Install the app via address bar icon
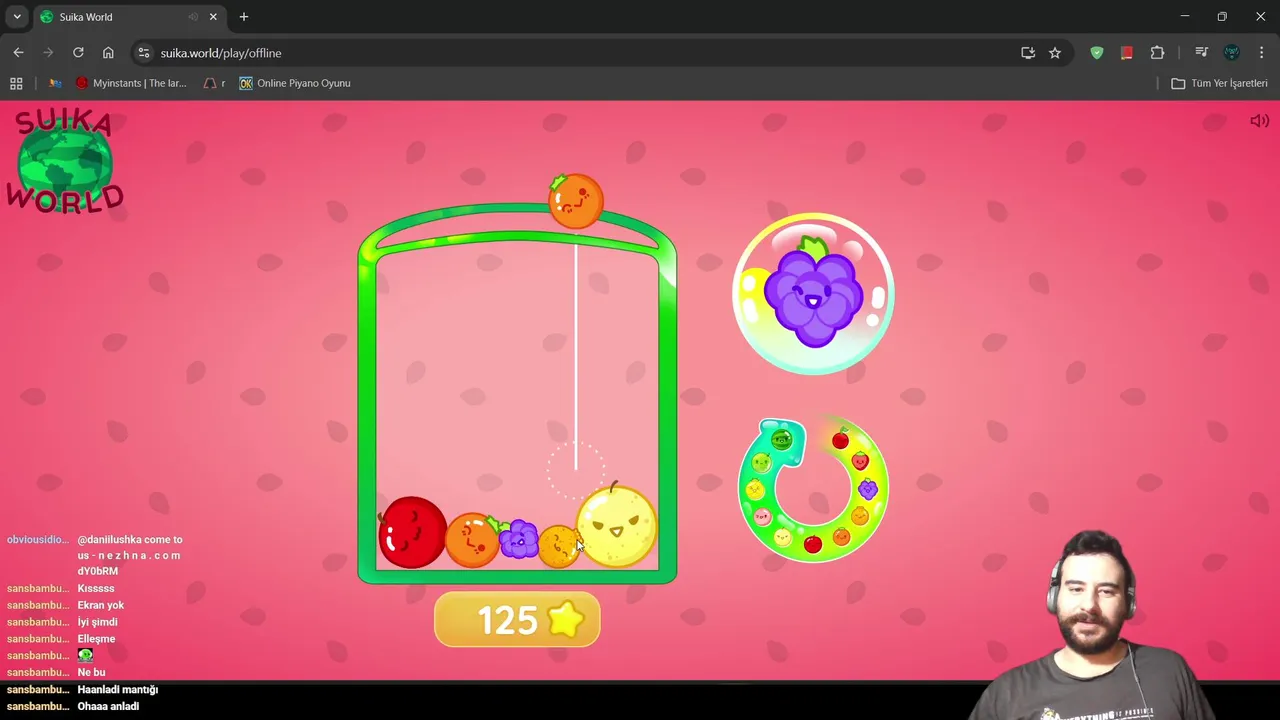Viewport: 1280px width, 720px height. (1028, 53)
